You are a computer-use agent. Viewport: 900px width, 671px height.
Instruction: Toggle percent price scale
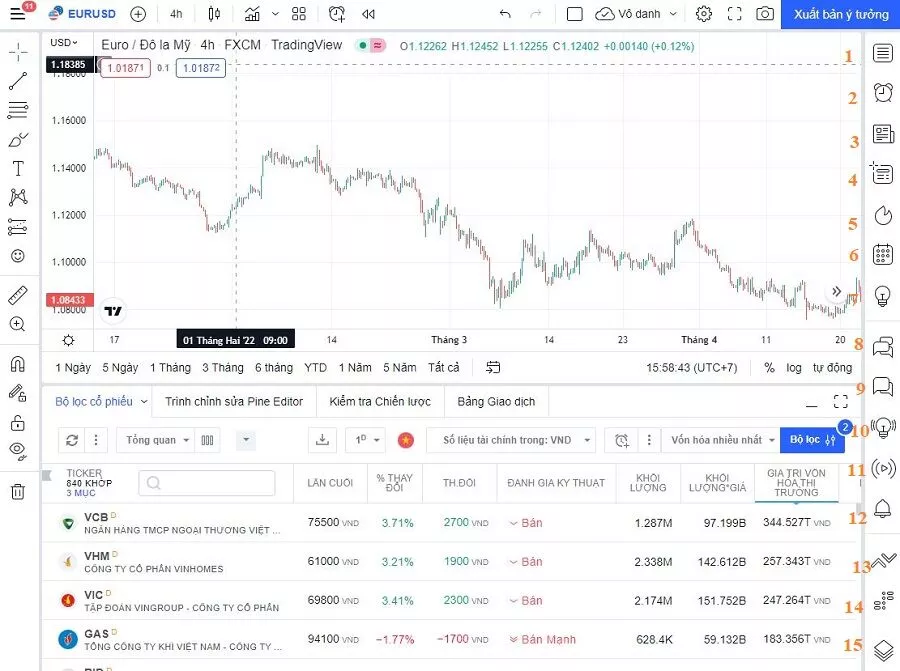point(769,368)
